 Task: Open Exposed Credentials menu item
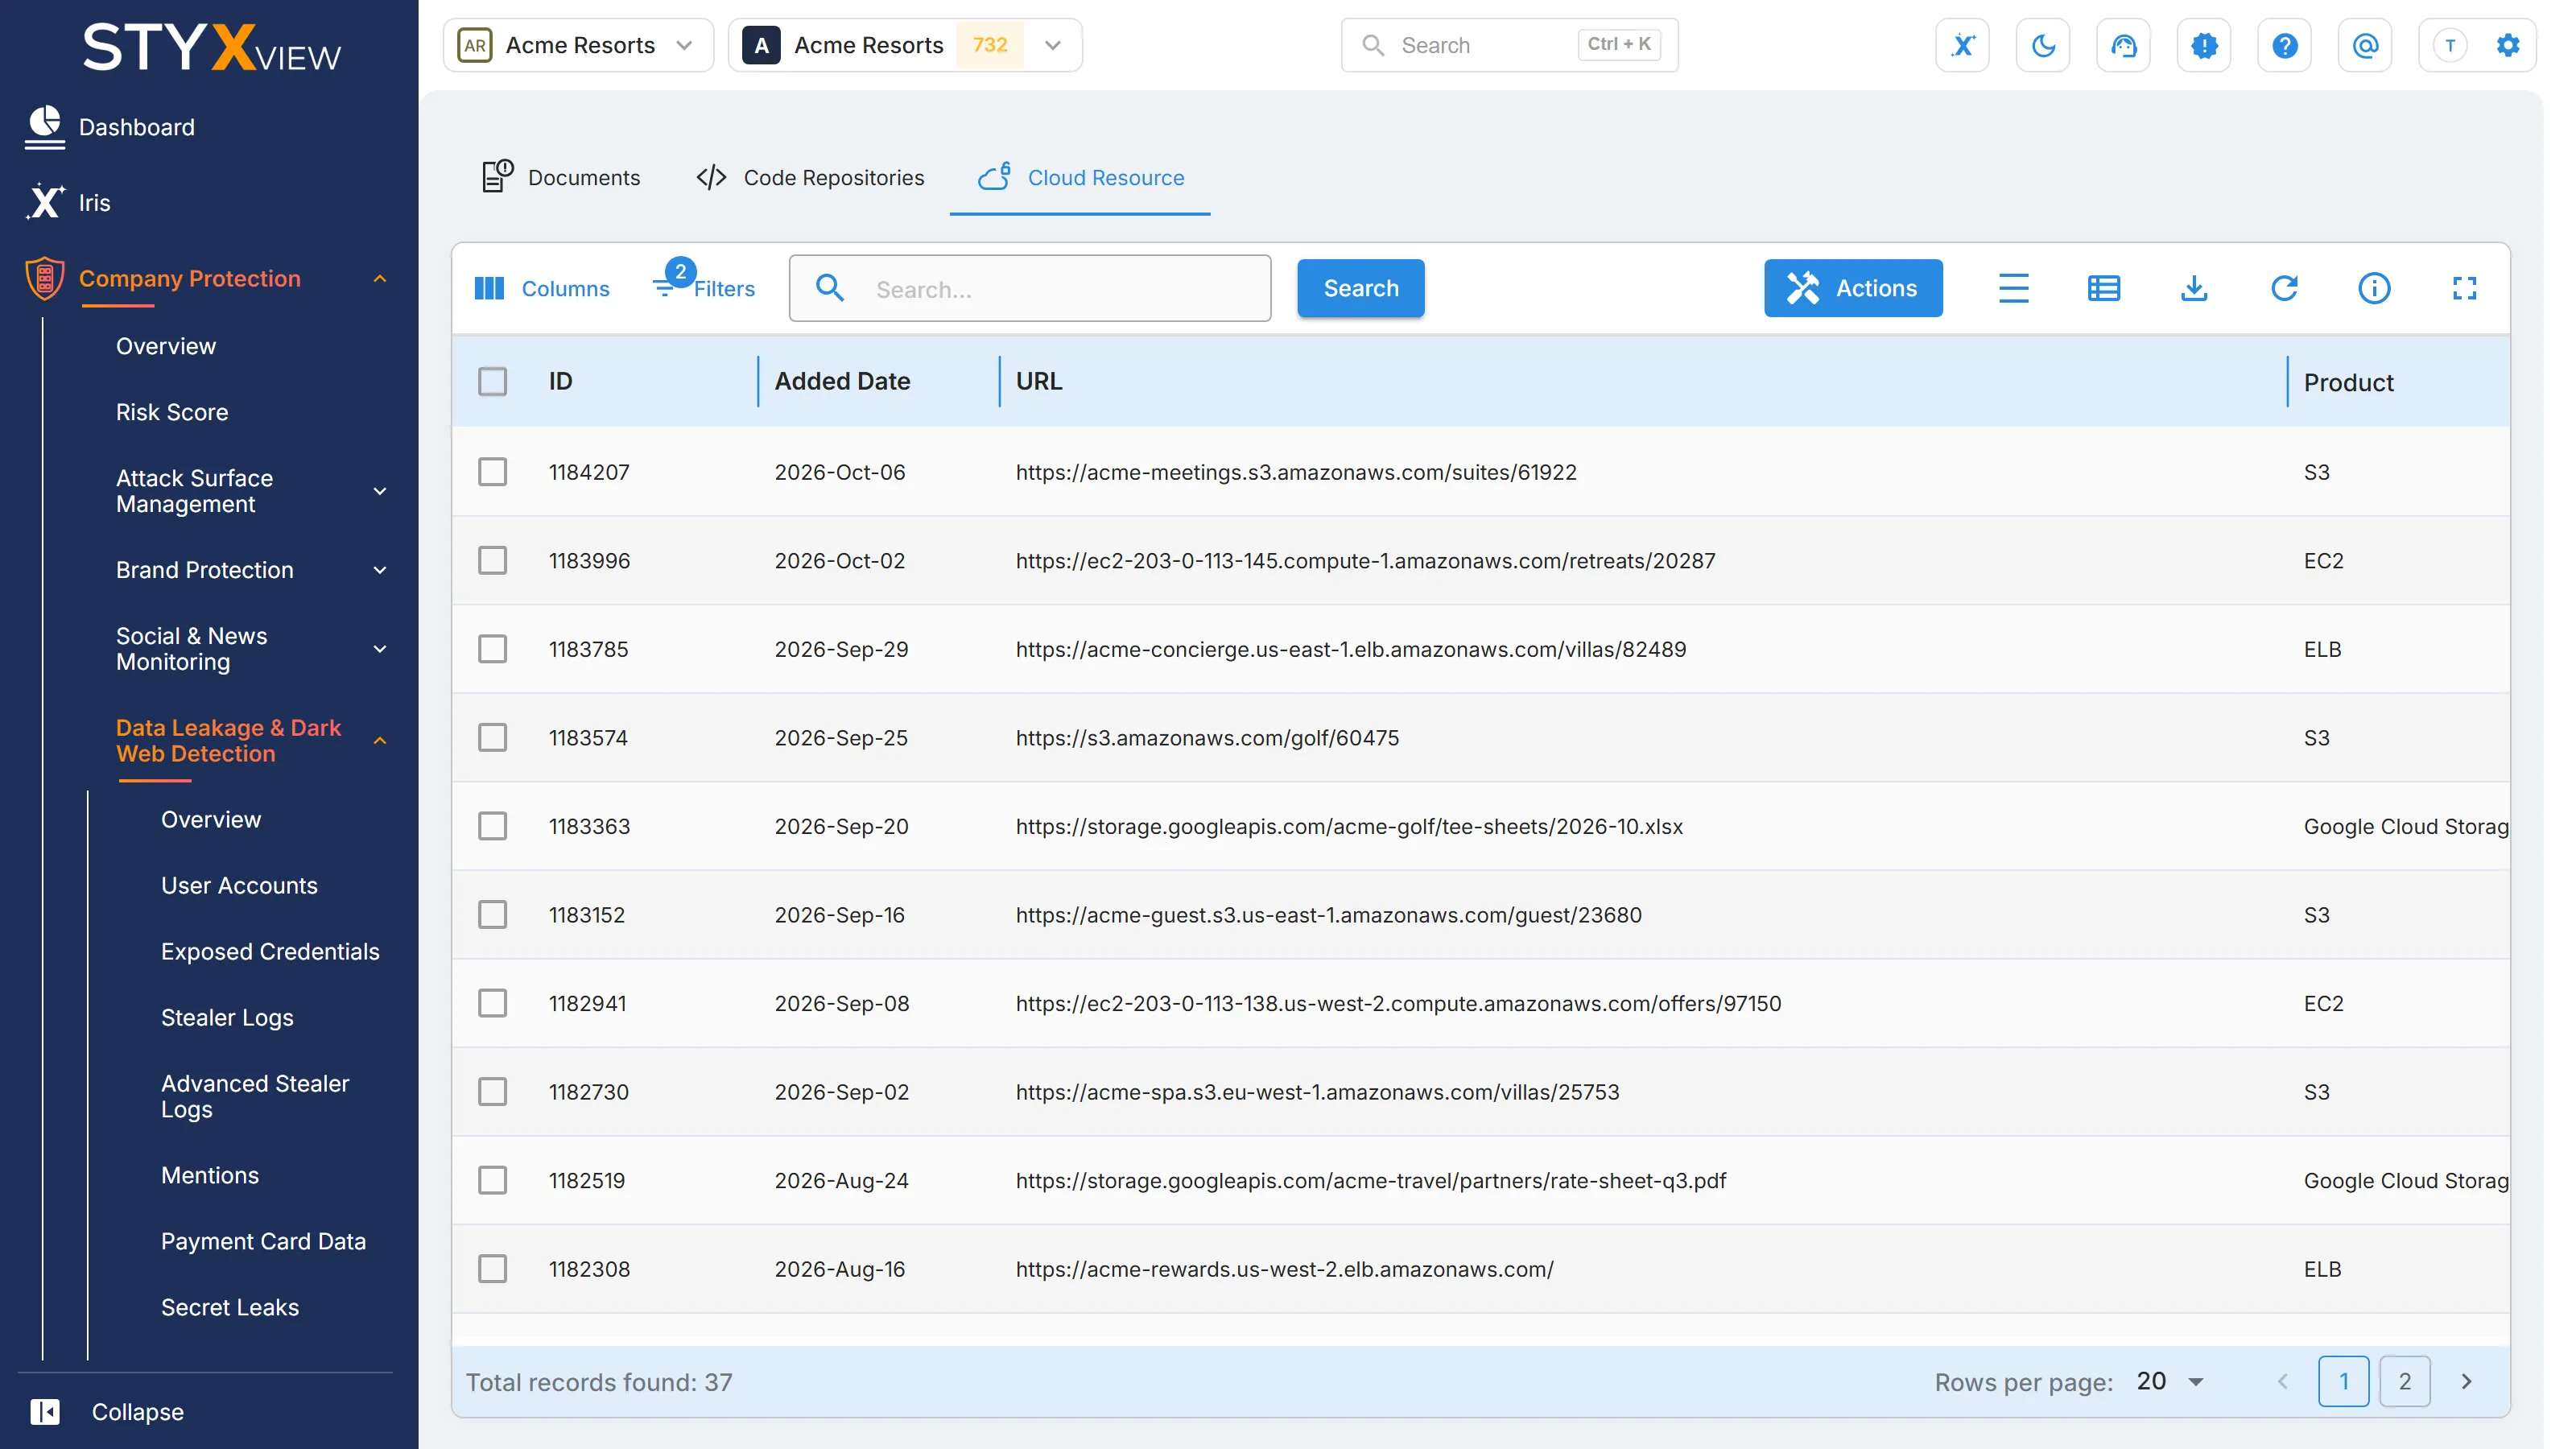click(270, 951)
